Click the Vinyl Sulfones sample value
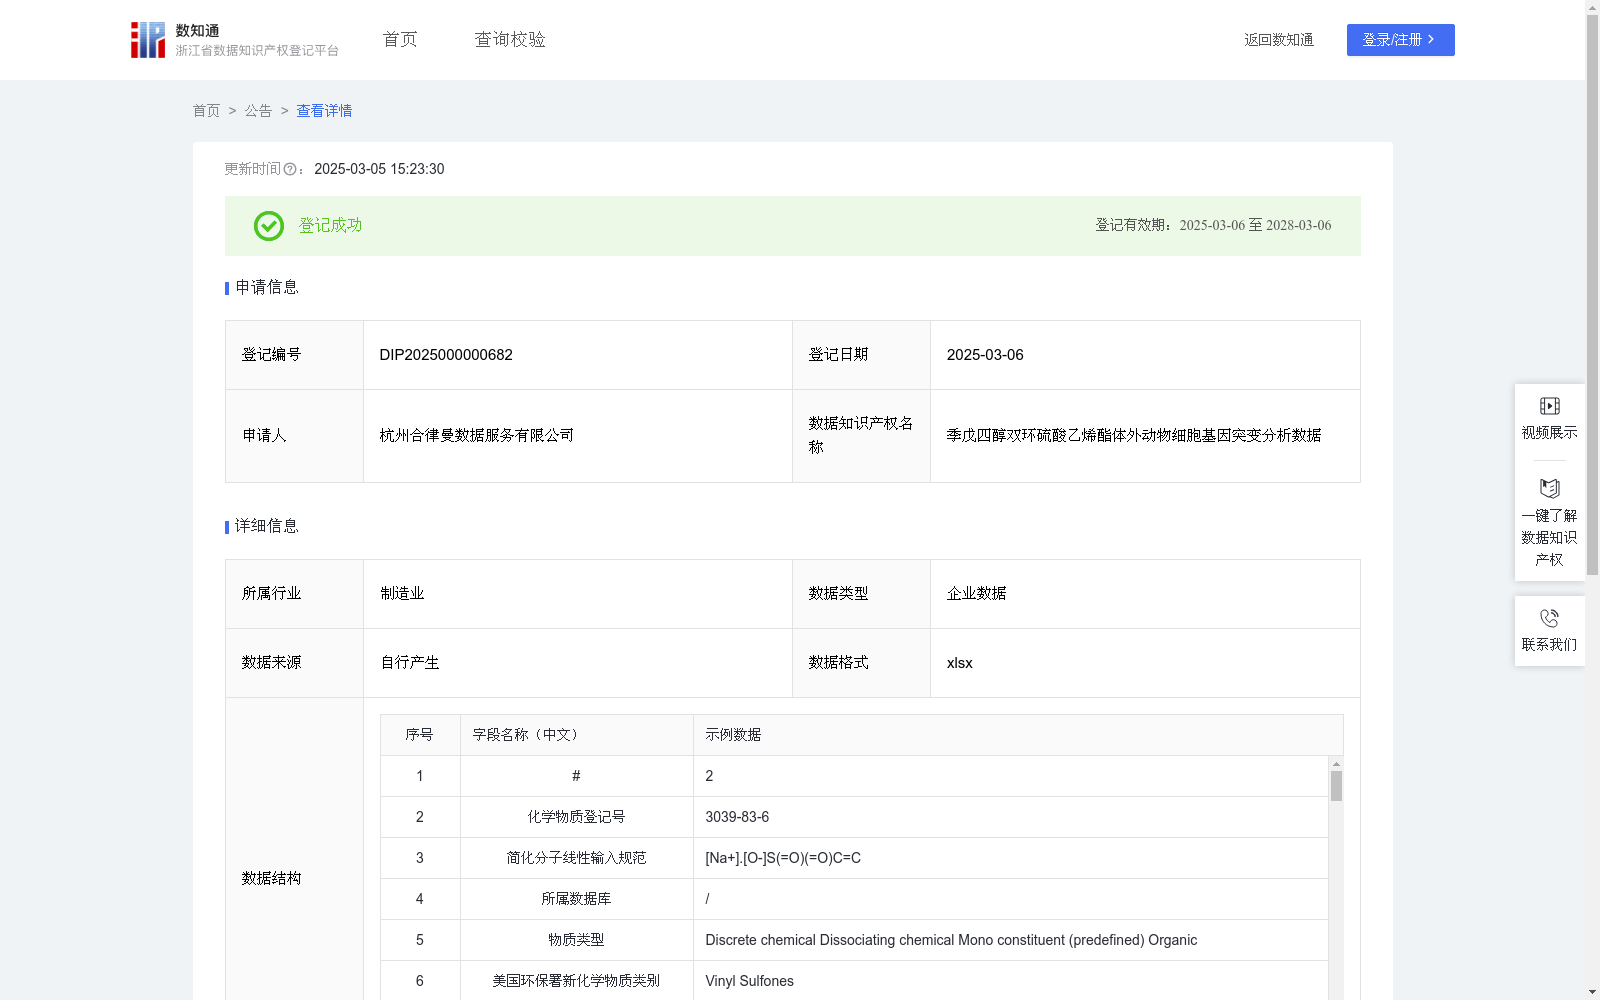 pyautogui.click(x=749, y=981)
